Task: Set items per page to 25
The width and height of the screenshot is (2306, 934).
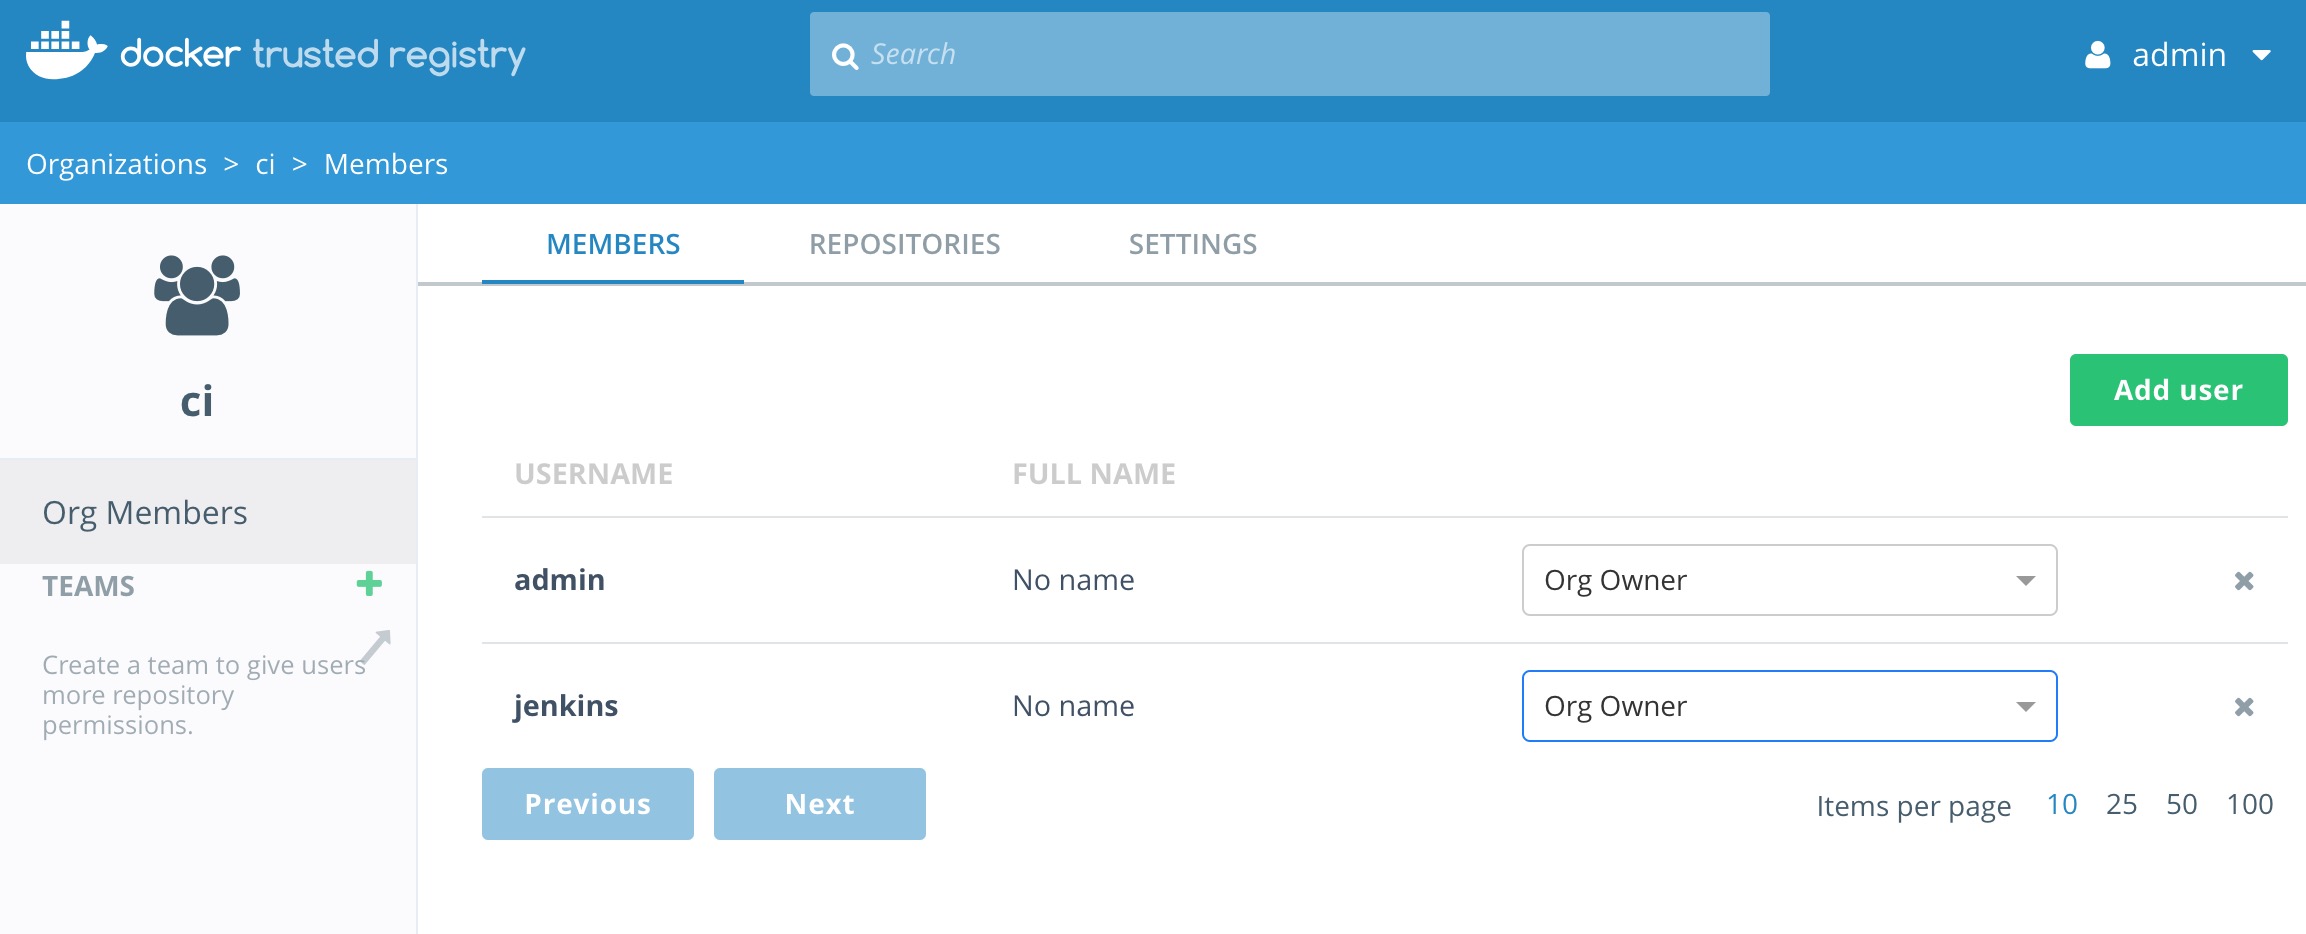Action: click(x=2122, y=804)
